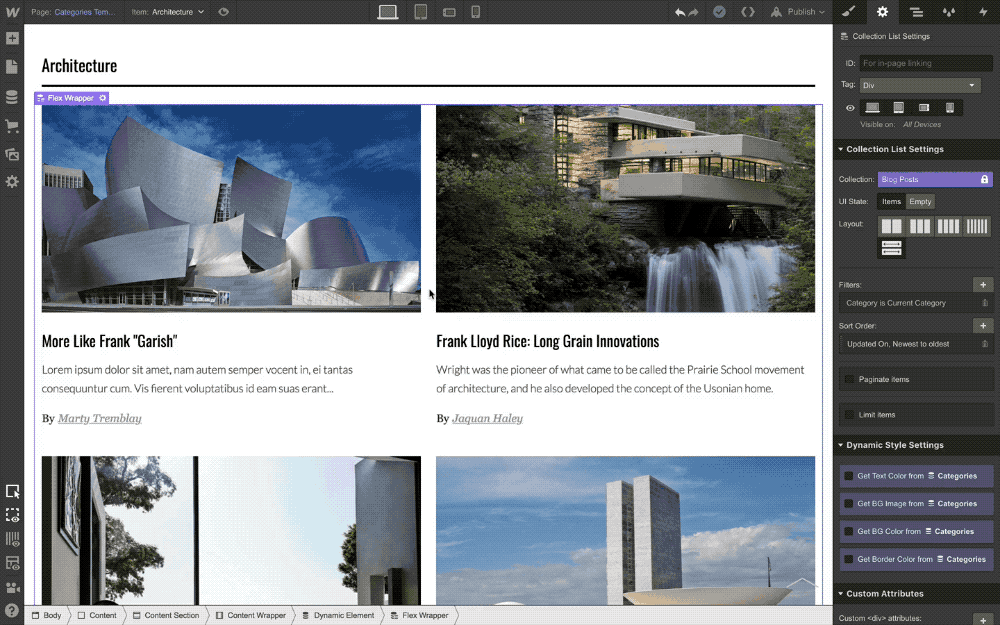
Task: Open video tutorials icon in sidebar
Action: [x=12, y=587]
